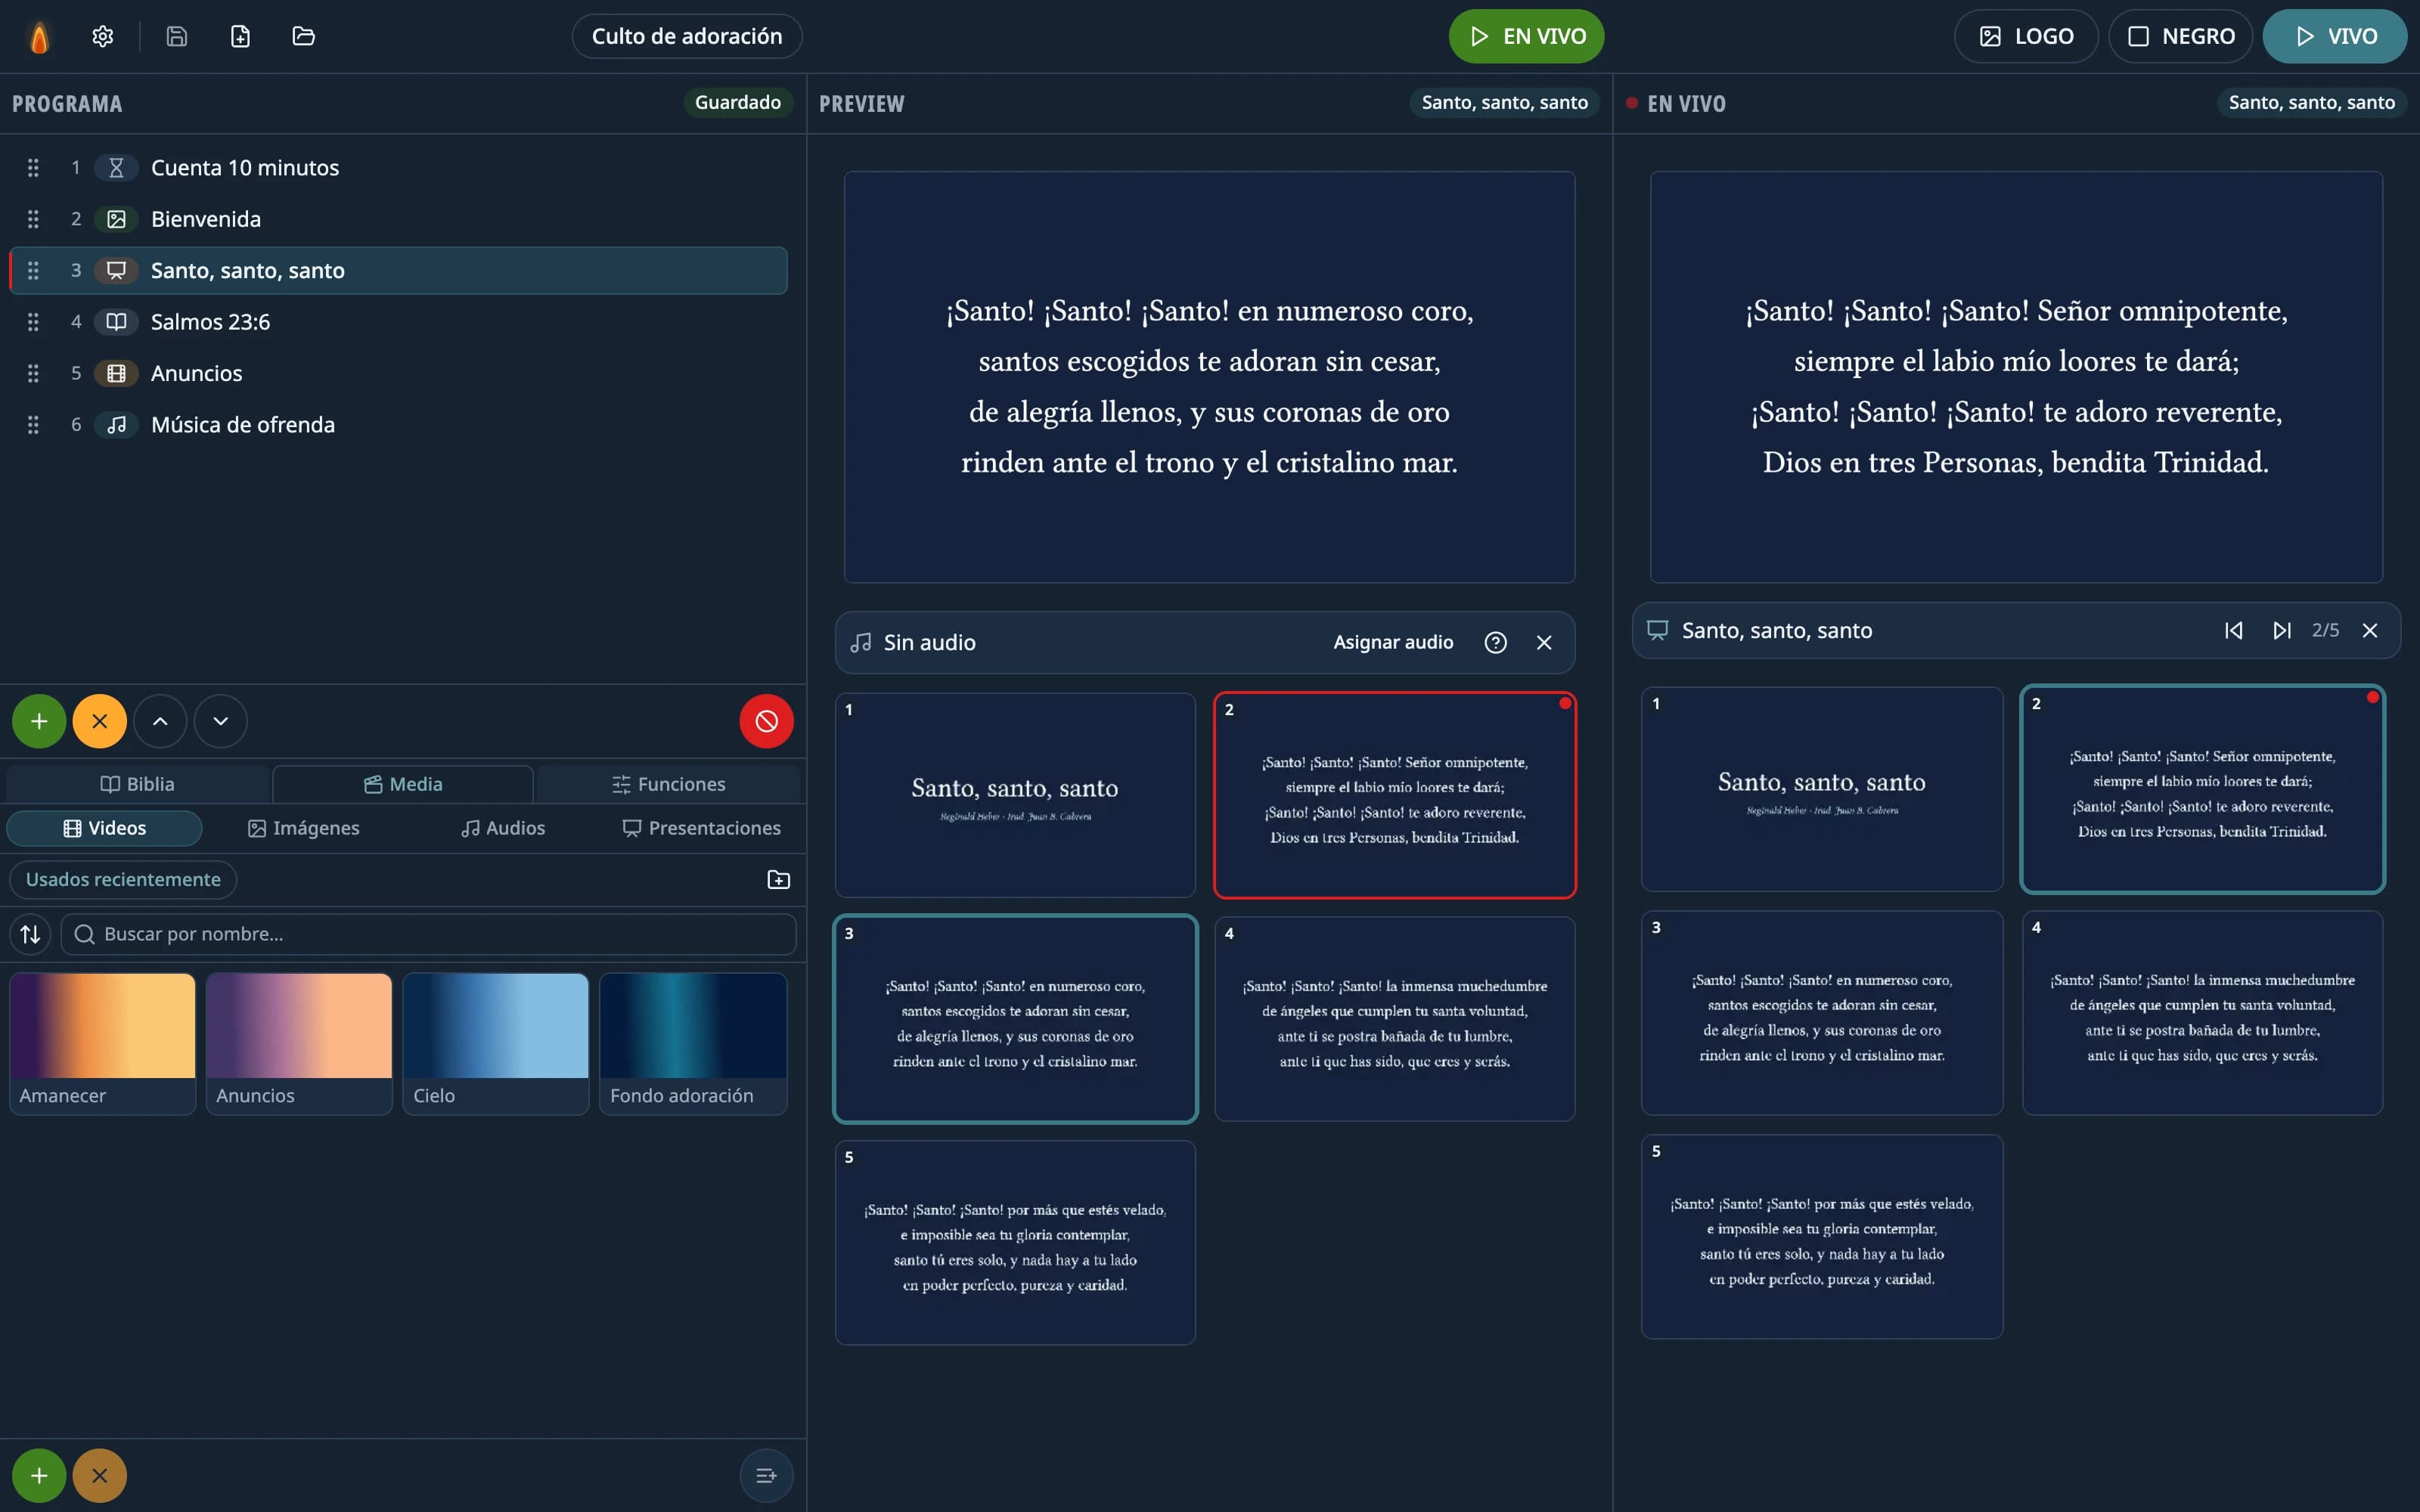Select the Imágenes media category
The image size is (2420, 1512).
(303, 829)
